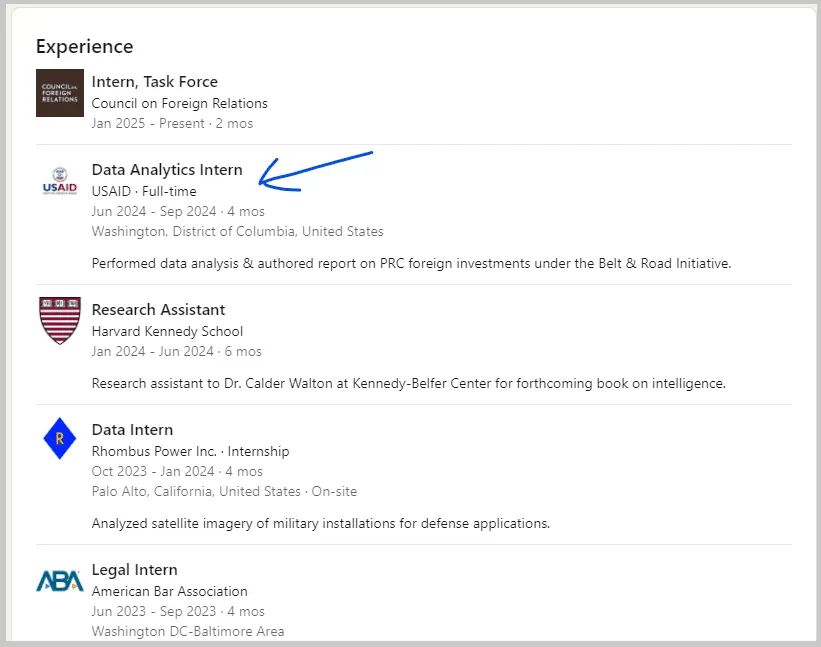Click the Council on Foreign Relations logo
Screen dimensions: 821x647
[59, 93]
